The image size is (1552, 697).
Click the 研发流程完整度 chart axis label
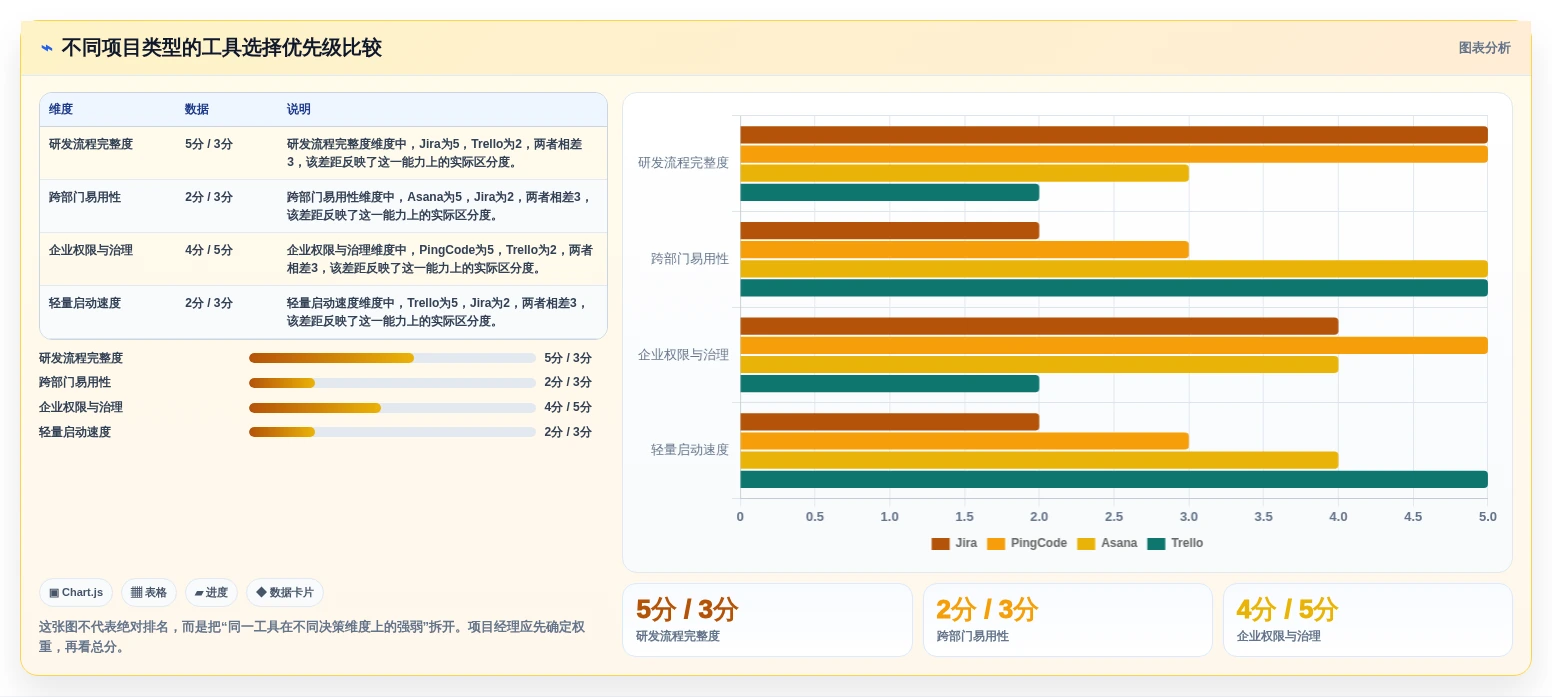pos(684,163)
